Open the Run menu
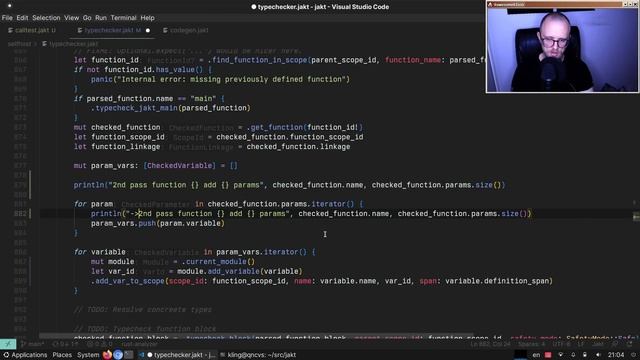Screen dimensions: 640x360 101,18
